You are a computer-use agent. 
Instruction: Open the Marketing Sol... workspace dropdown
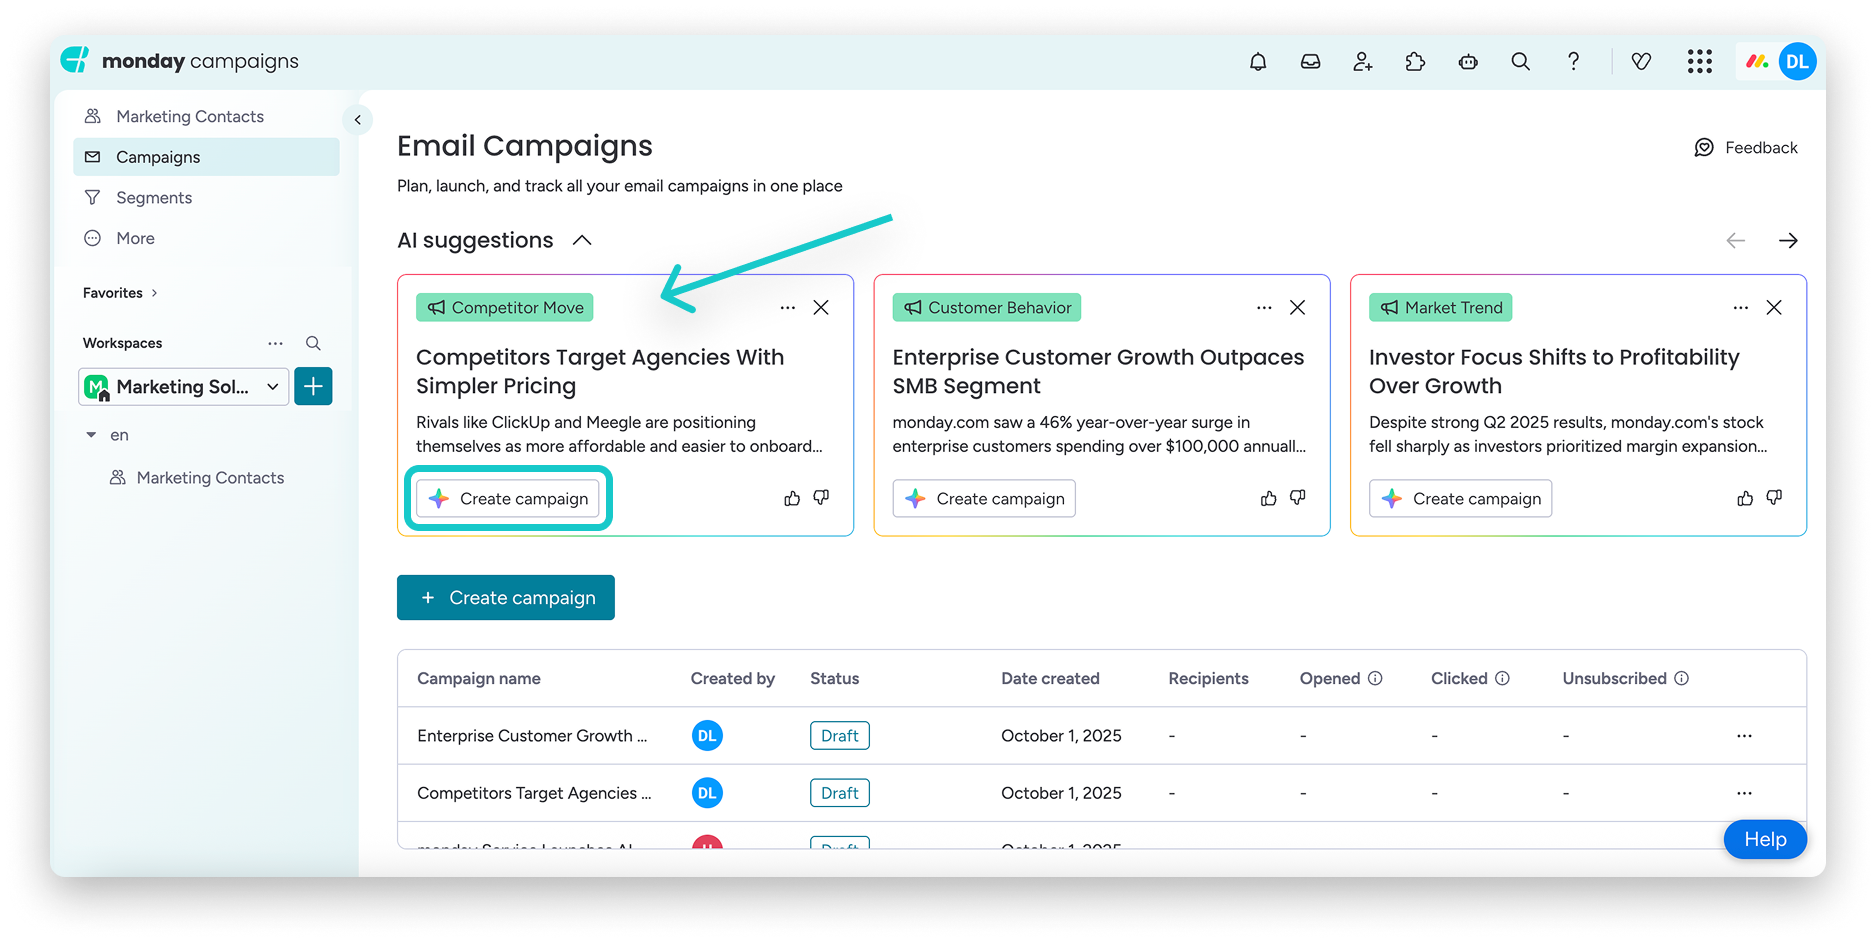click(184, 386)
